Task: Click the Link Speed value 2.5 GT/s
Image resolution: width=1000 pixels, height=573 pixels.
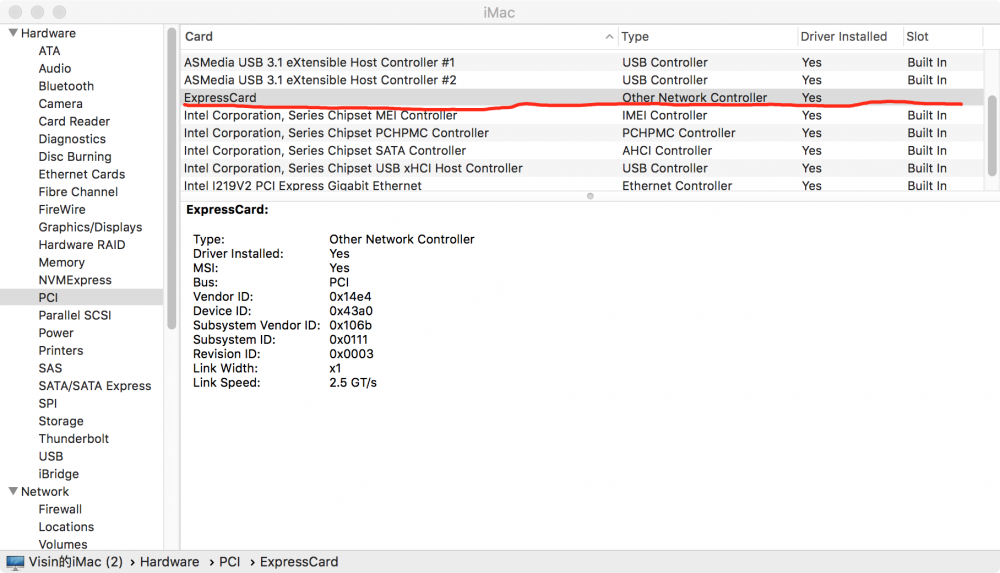Action: [353, 383]
